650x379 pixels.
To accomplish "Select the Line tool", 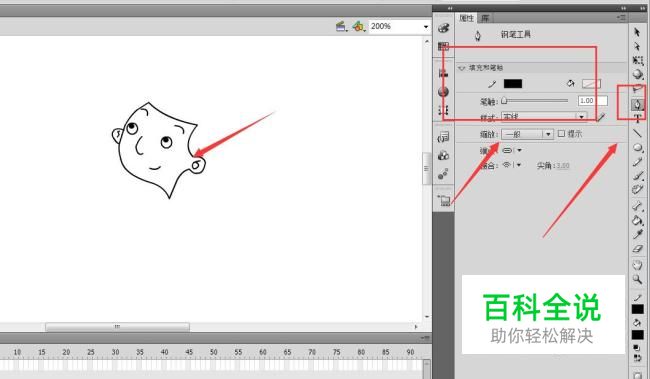I will [638, 133].
